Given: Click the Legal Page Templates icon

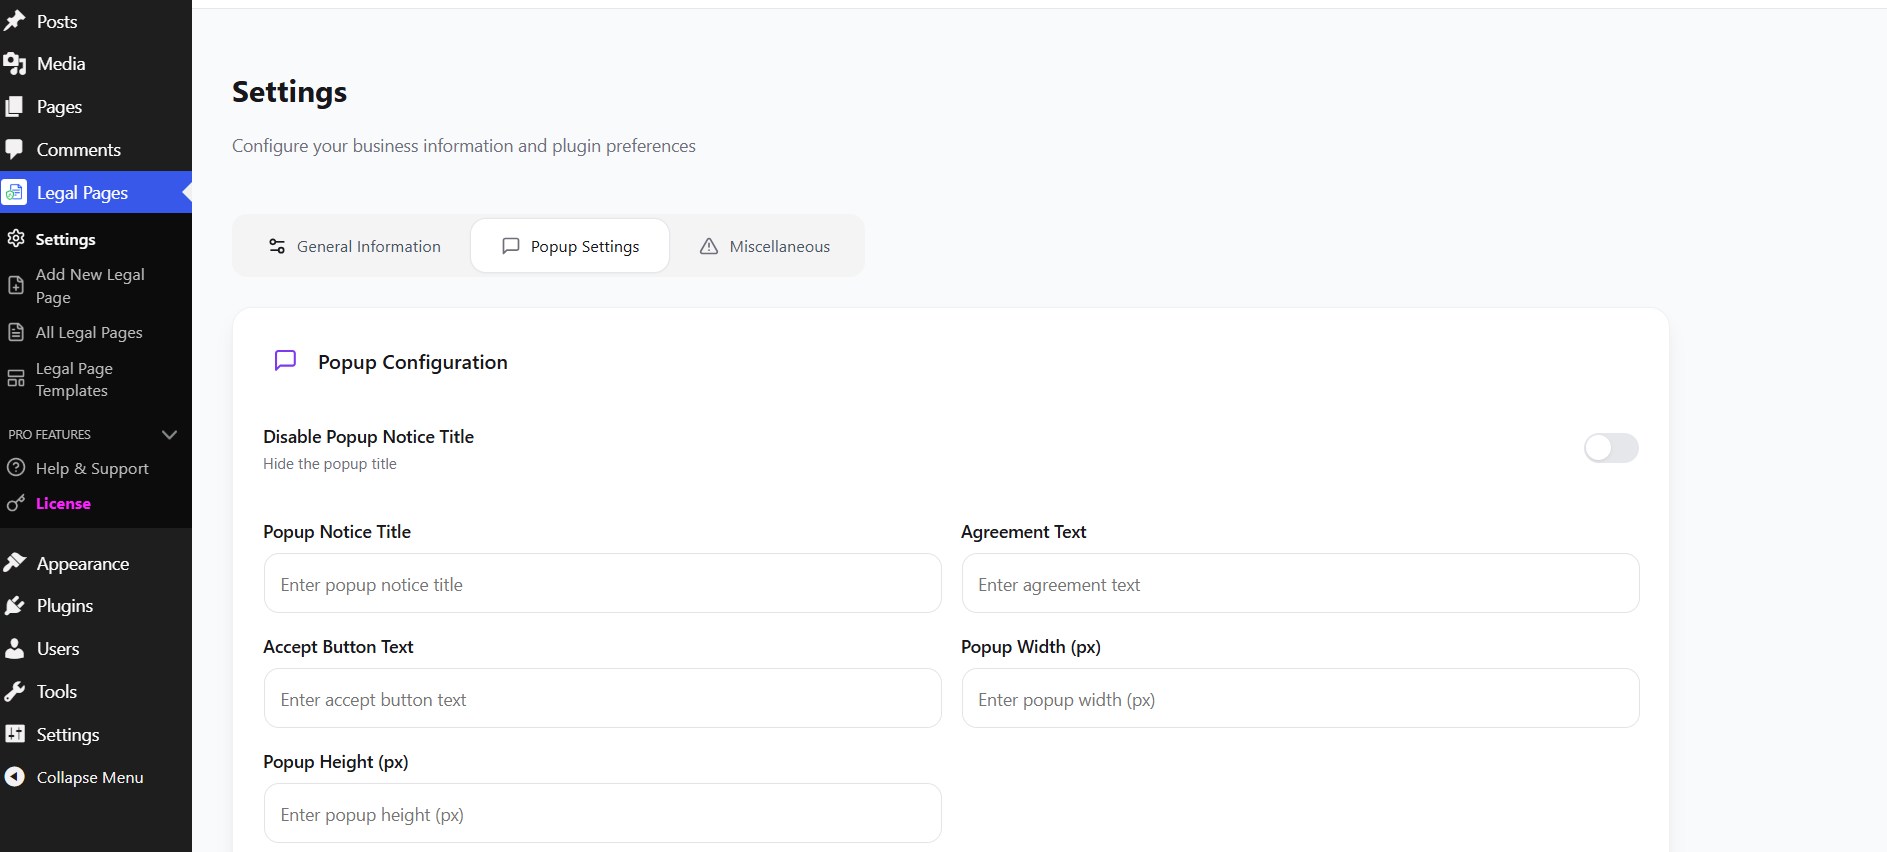Looking at the screenshot, I should click(x=16, y=379).
